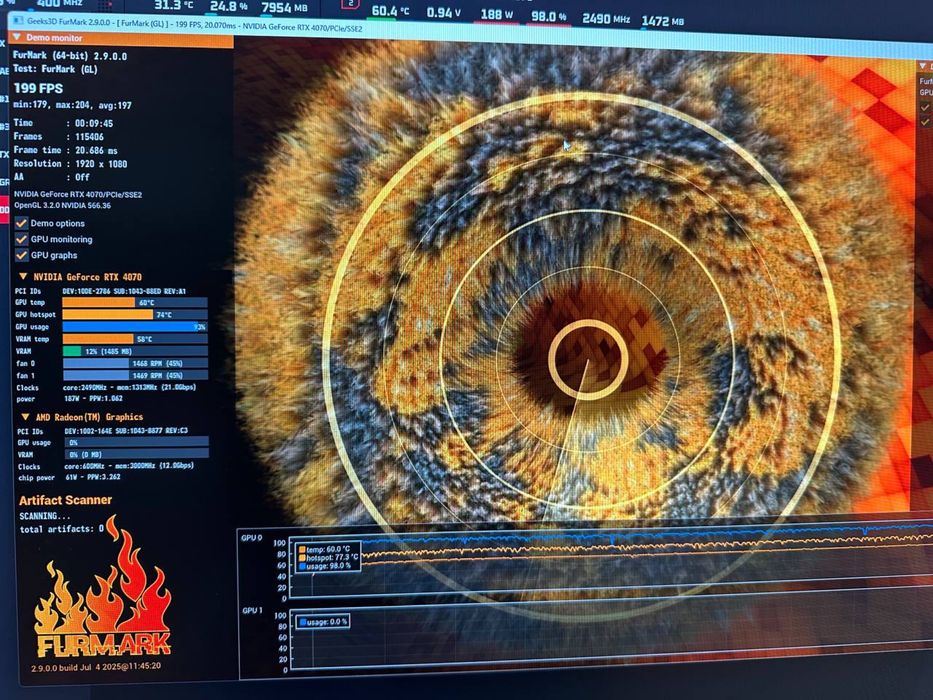Image resolution: width=933 pixels, height=700 pixels.
Task: Click the orange temp legend square in GPU 0 graph
Action: point(302,549)
